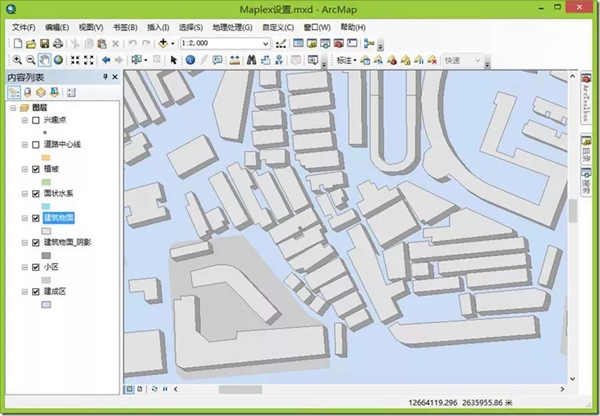Open the map scale 1:2,000 dropdown
The image size is (600, 416).
[x=266, y=44]
